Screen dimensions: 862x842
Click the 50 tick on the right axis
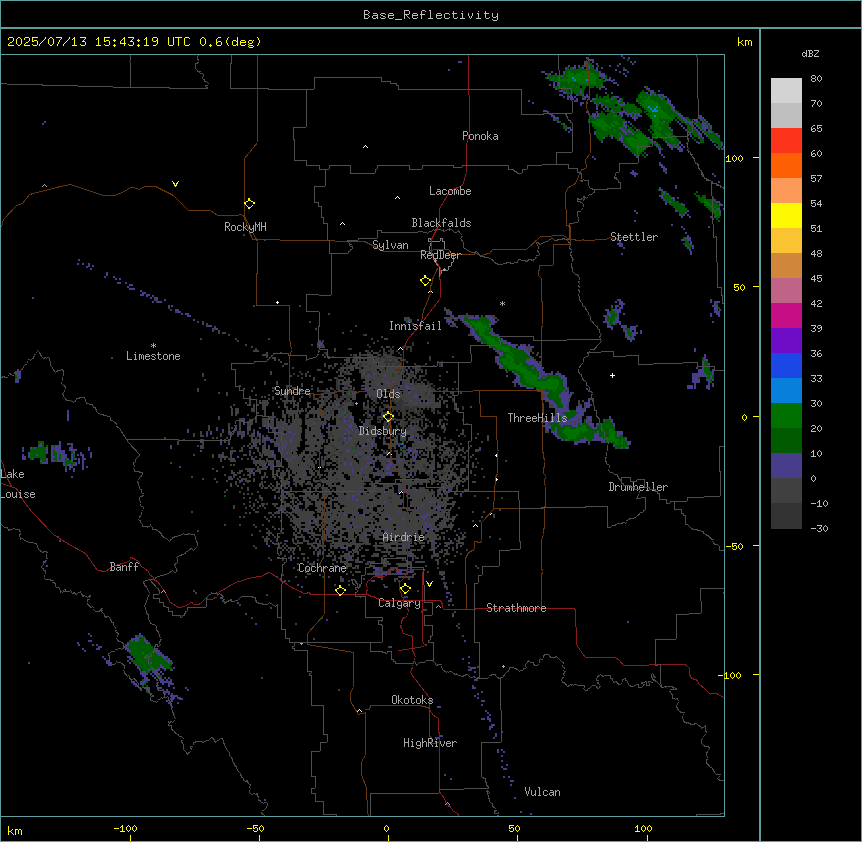click(739, 287)
